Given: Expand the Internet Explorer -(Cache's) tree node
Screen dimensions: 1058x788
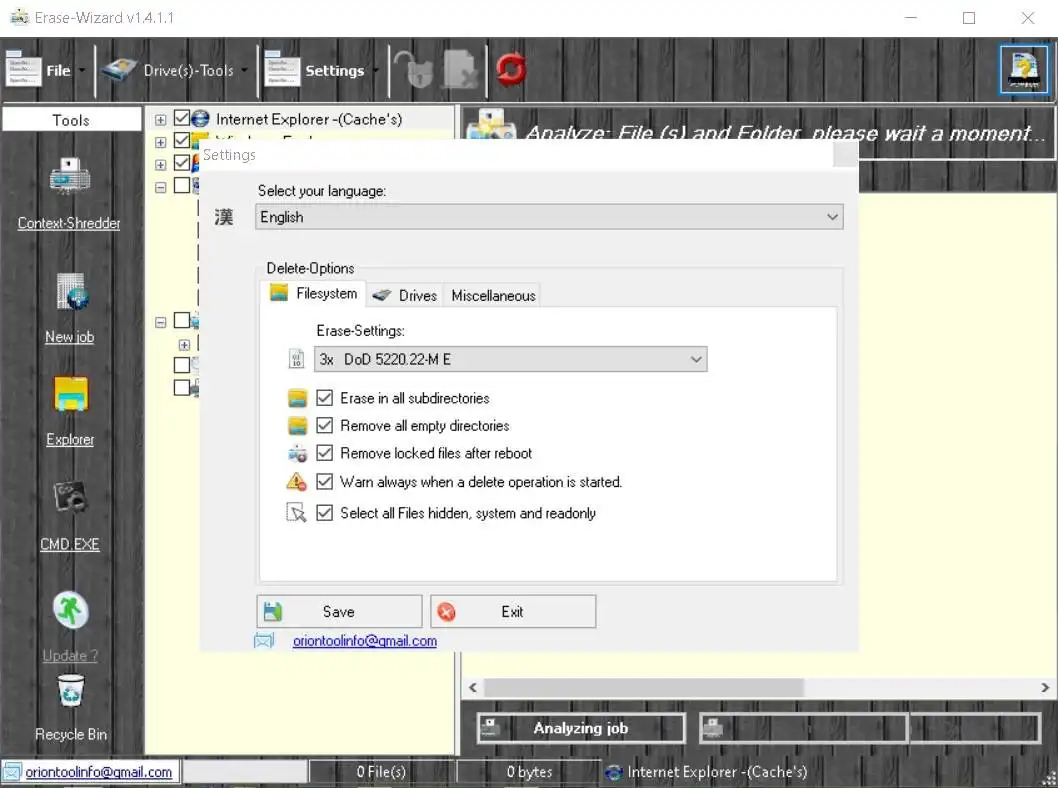Looking at the screenshot, I should [161, 120].
